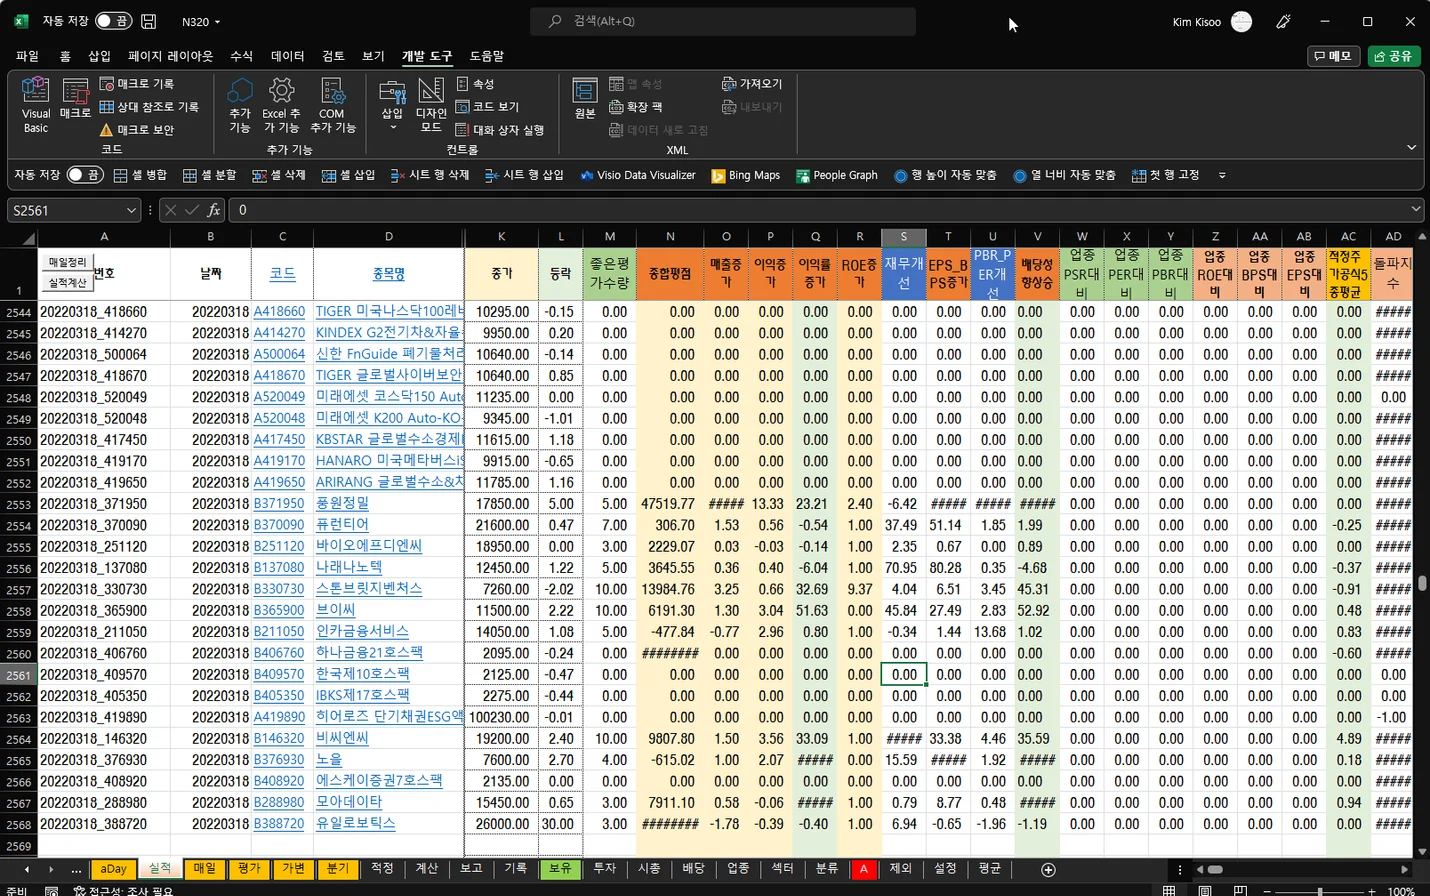Expand the 삽입 controls dropdown
The width and height of the screenshot is (1430, 896).
[392, 127]
